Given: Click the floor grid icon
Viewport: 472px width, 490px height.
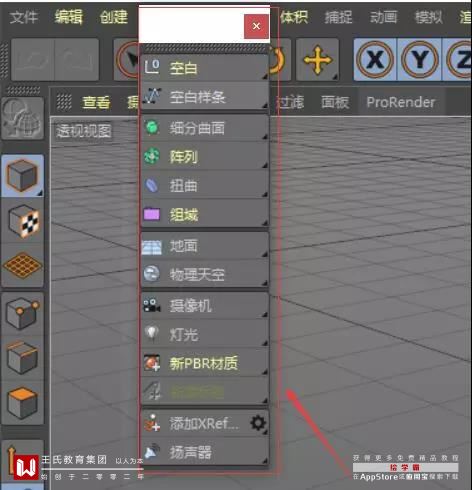Looking at the screenshot, I should [x=152, y=247].
